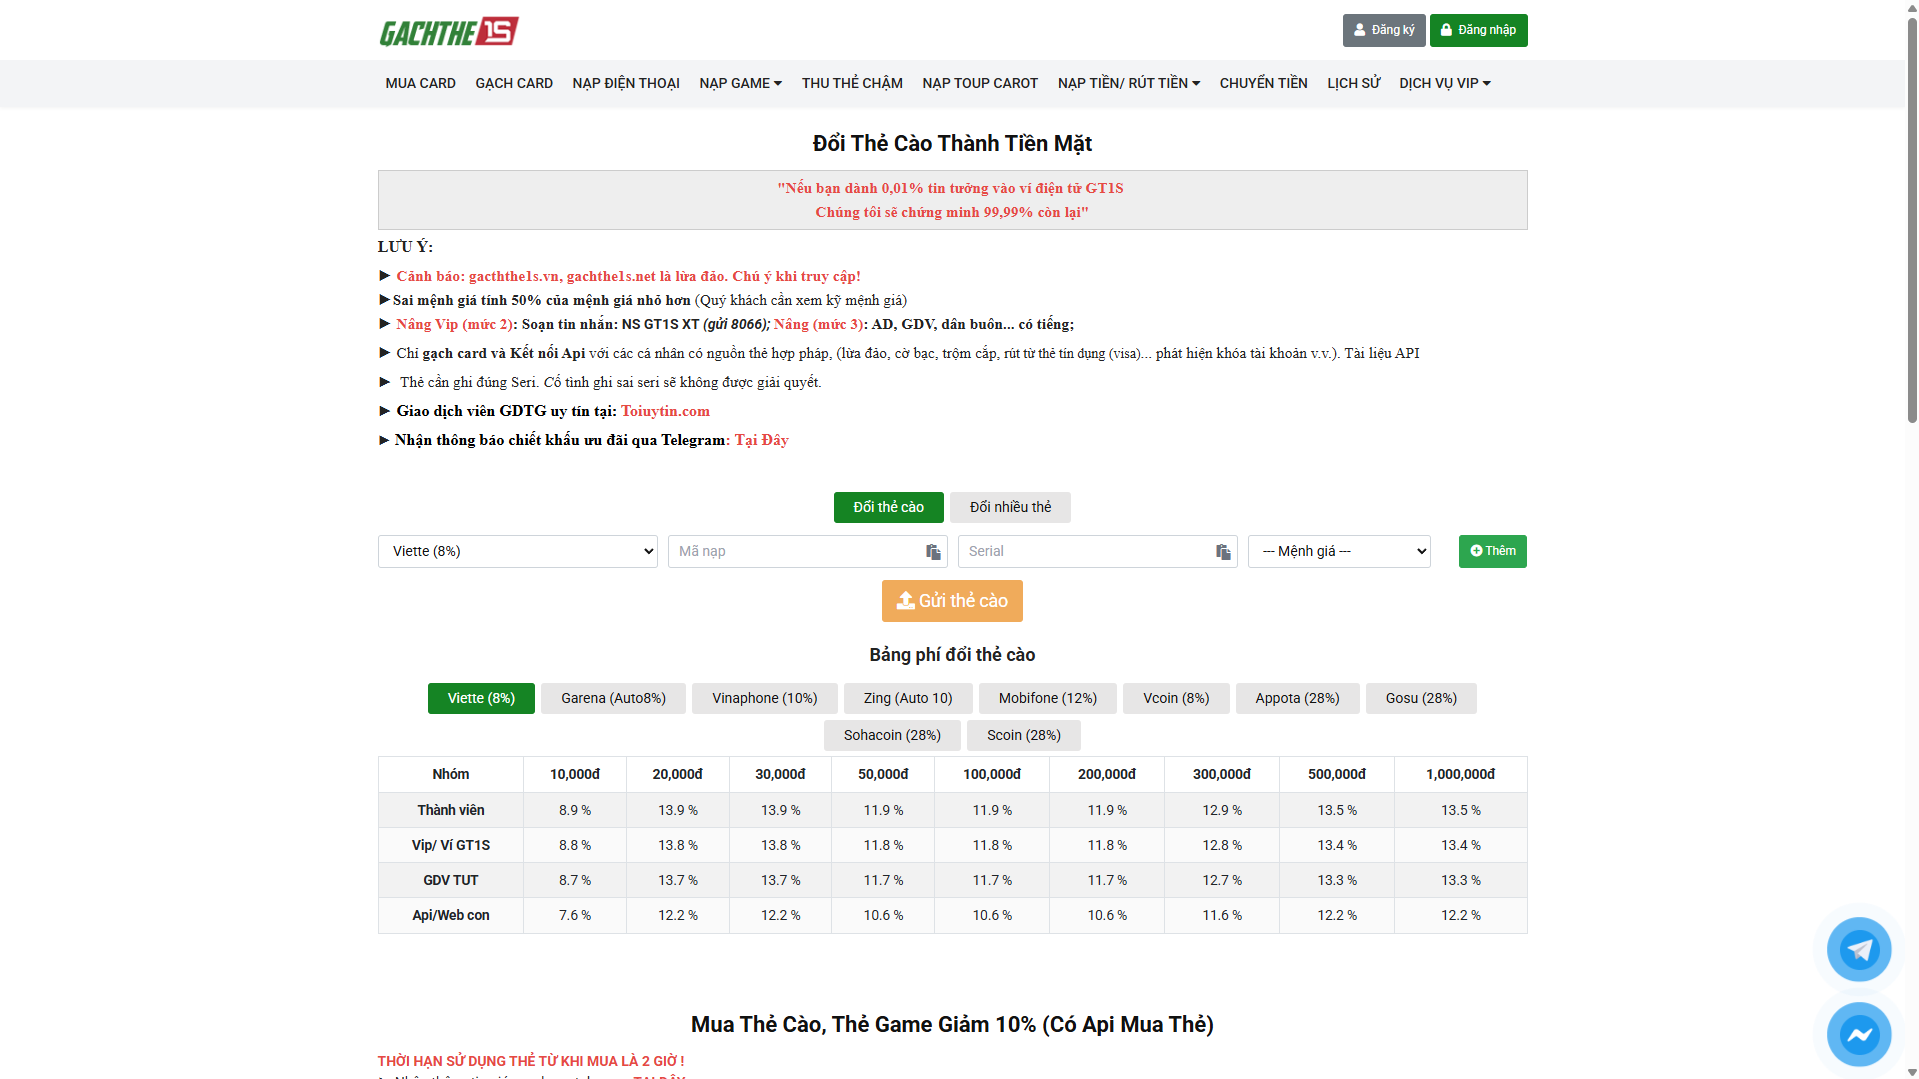The height and width of the screenshot is (1079, 1919).
Task: Expand the NẠP GAME menu
Action: (740, 83)
